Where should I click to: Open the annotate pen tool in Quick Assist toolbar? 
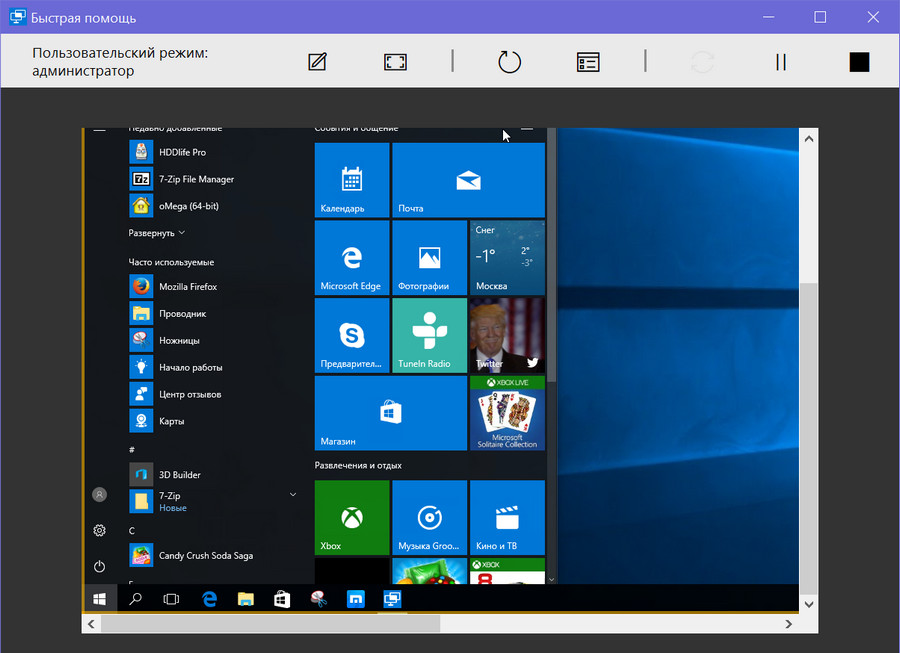317,61
